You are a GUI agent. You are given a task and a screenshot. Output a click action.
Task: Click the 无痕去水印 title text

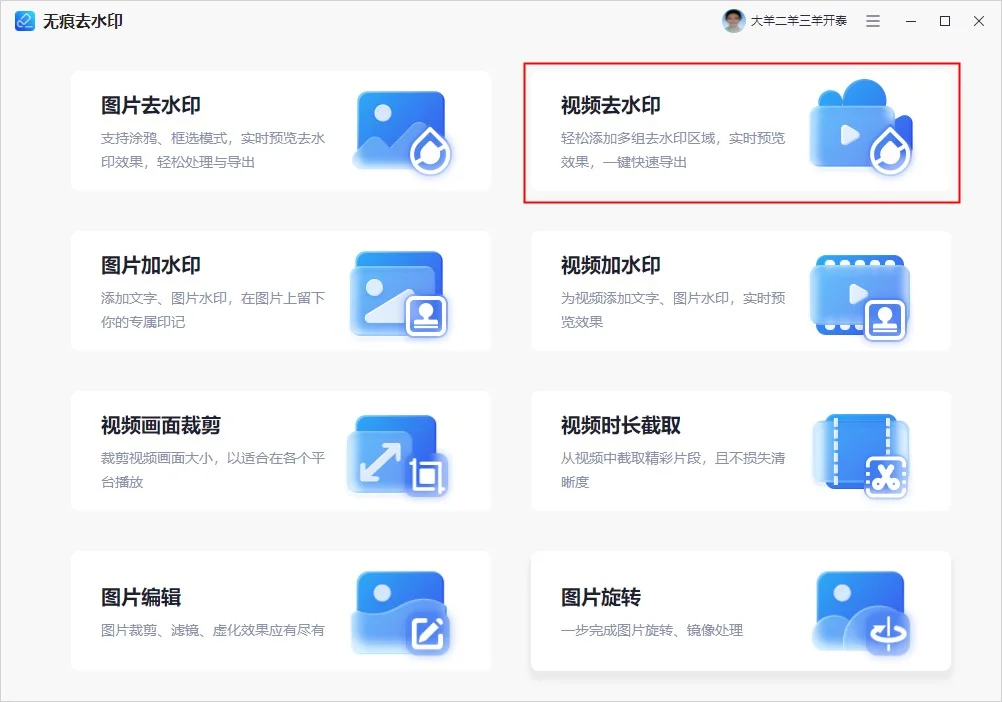(83, 21)
